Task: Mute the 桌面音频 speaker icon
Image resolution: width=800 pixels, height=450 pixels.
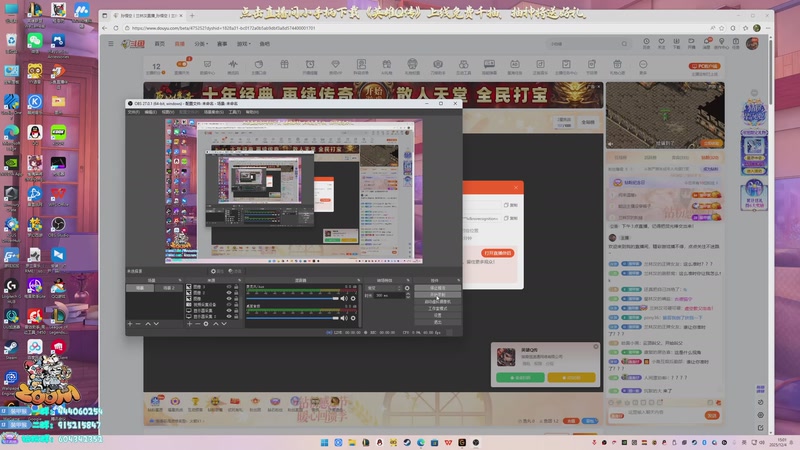Action: tap(344, 318)
